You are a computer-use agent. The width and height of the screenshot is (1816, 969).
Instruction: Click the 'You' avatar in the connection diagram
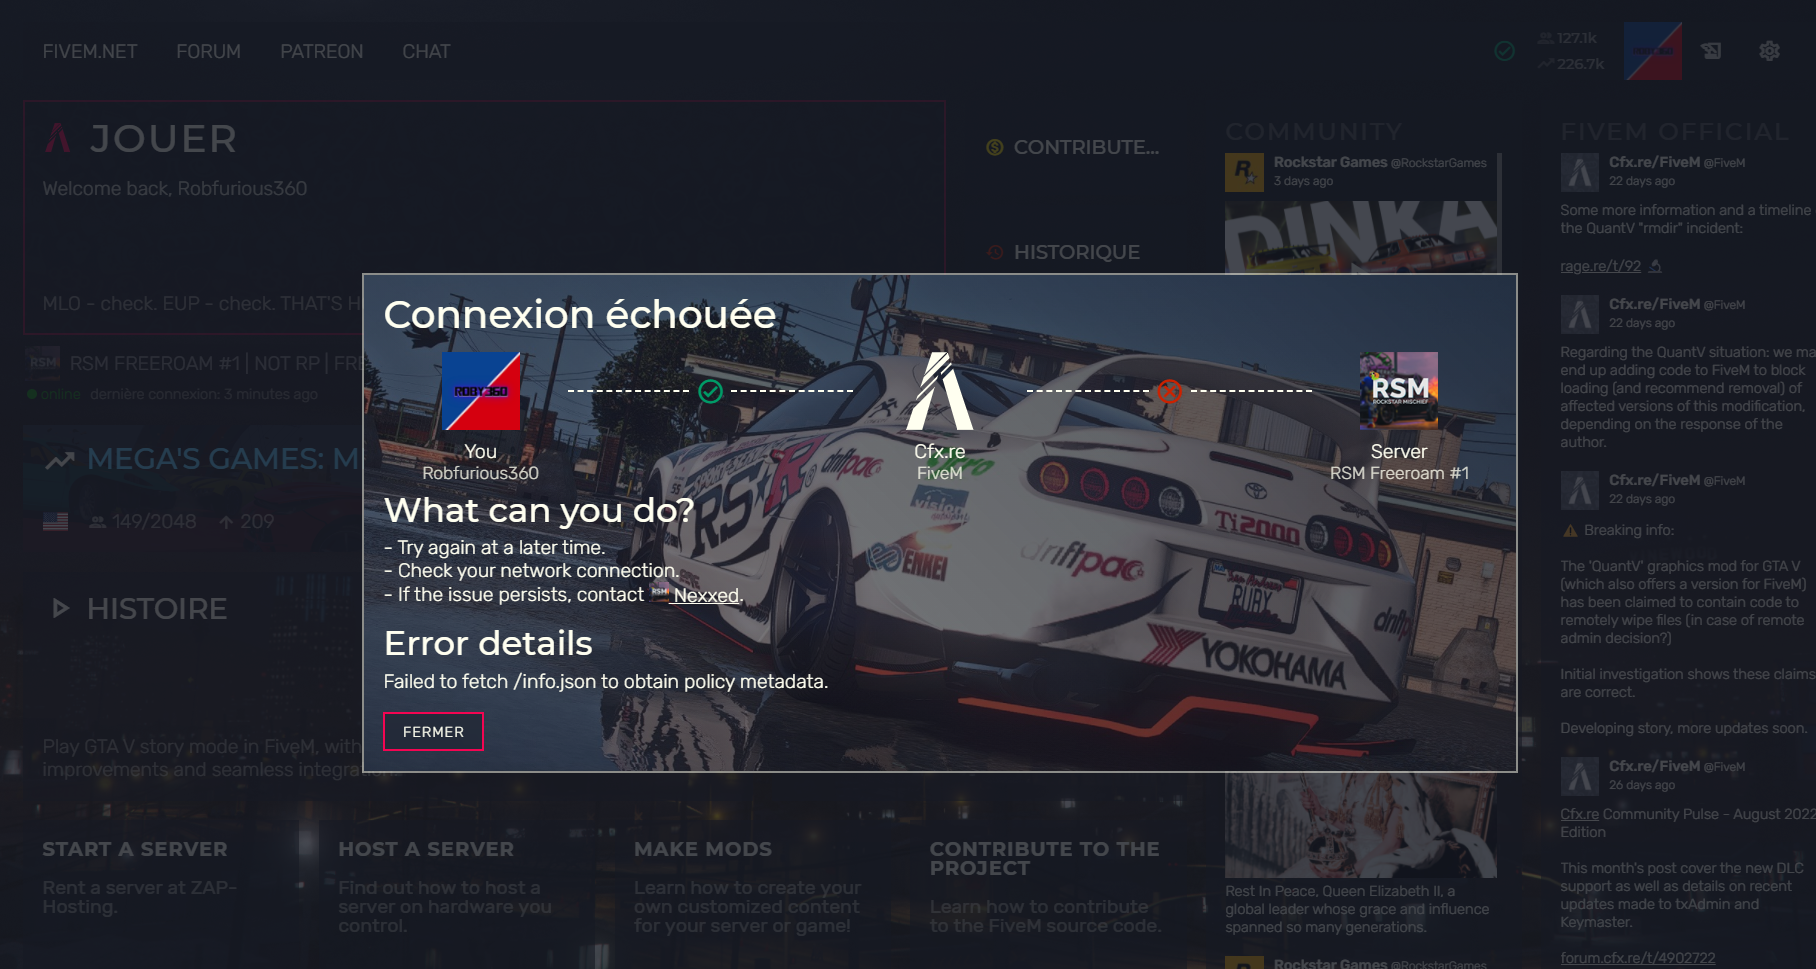pos(481,391)
